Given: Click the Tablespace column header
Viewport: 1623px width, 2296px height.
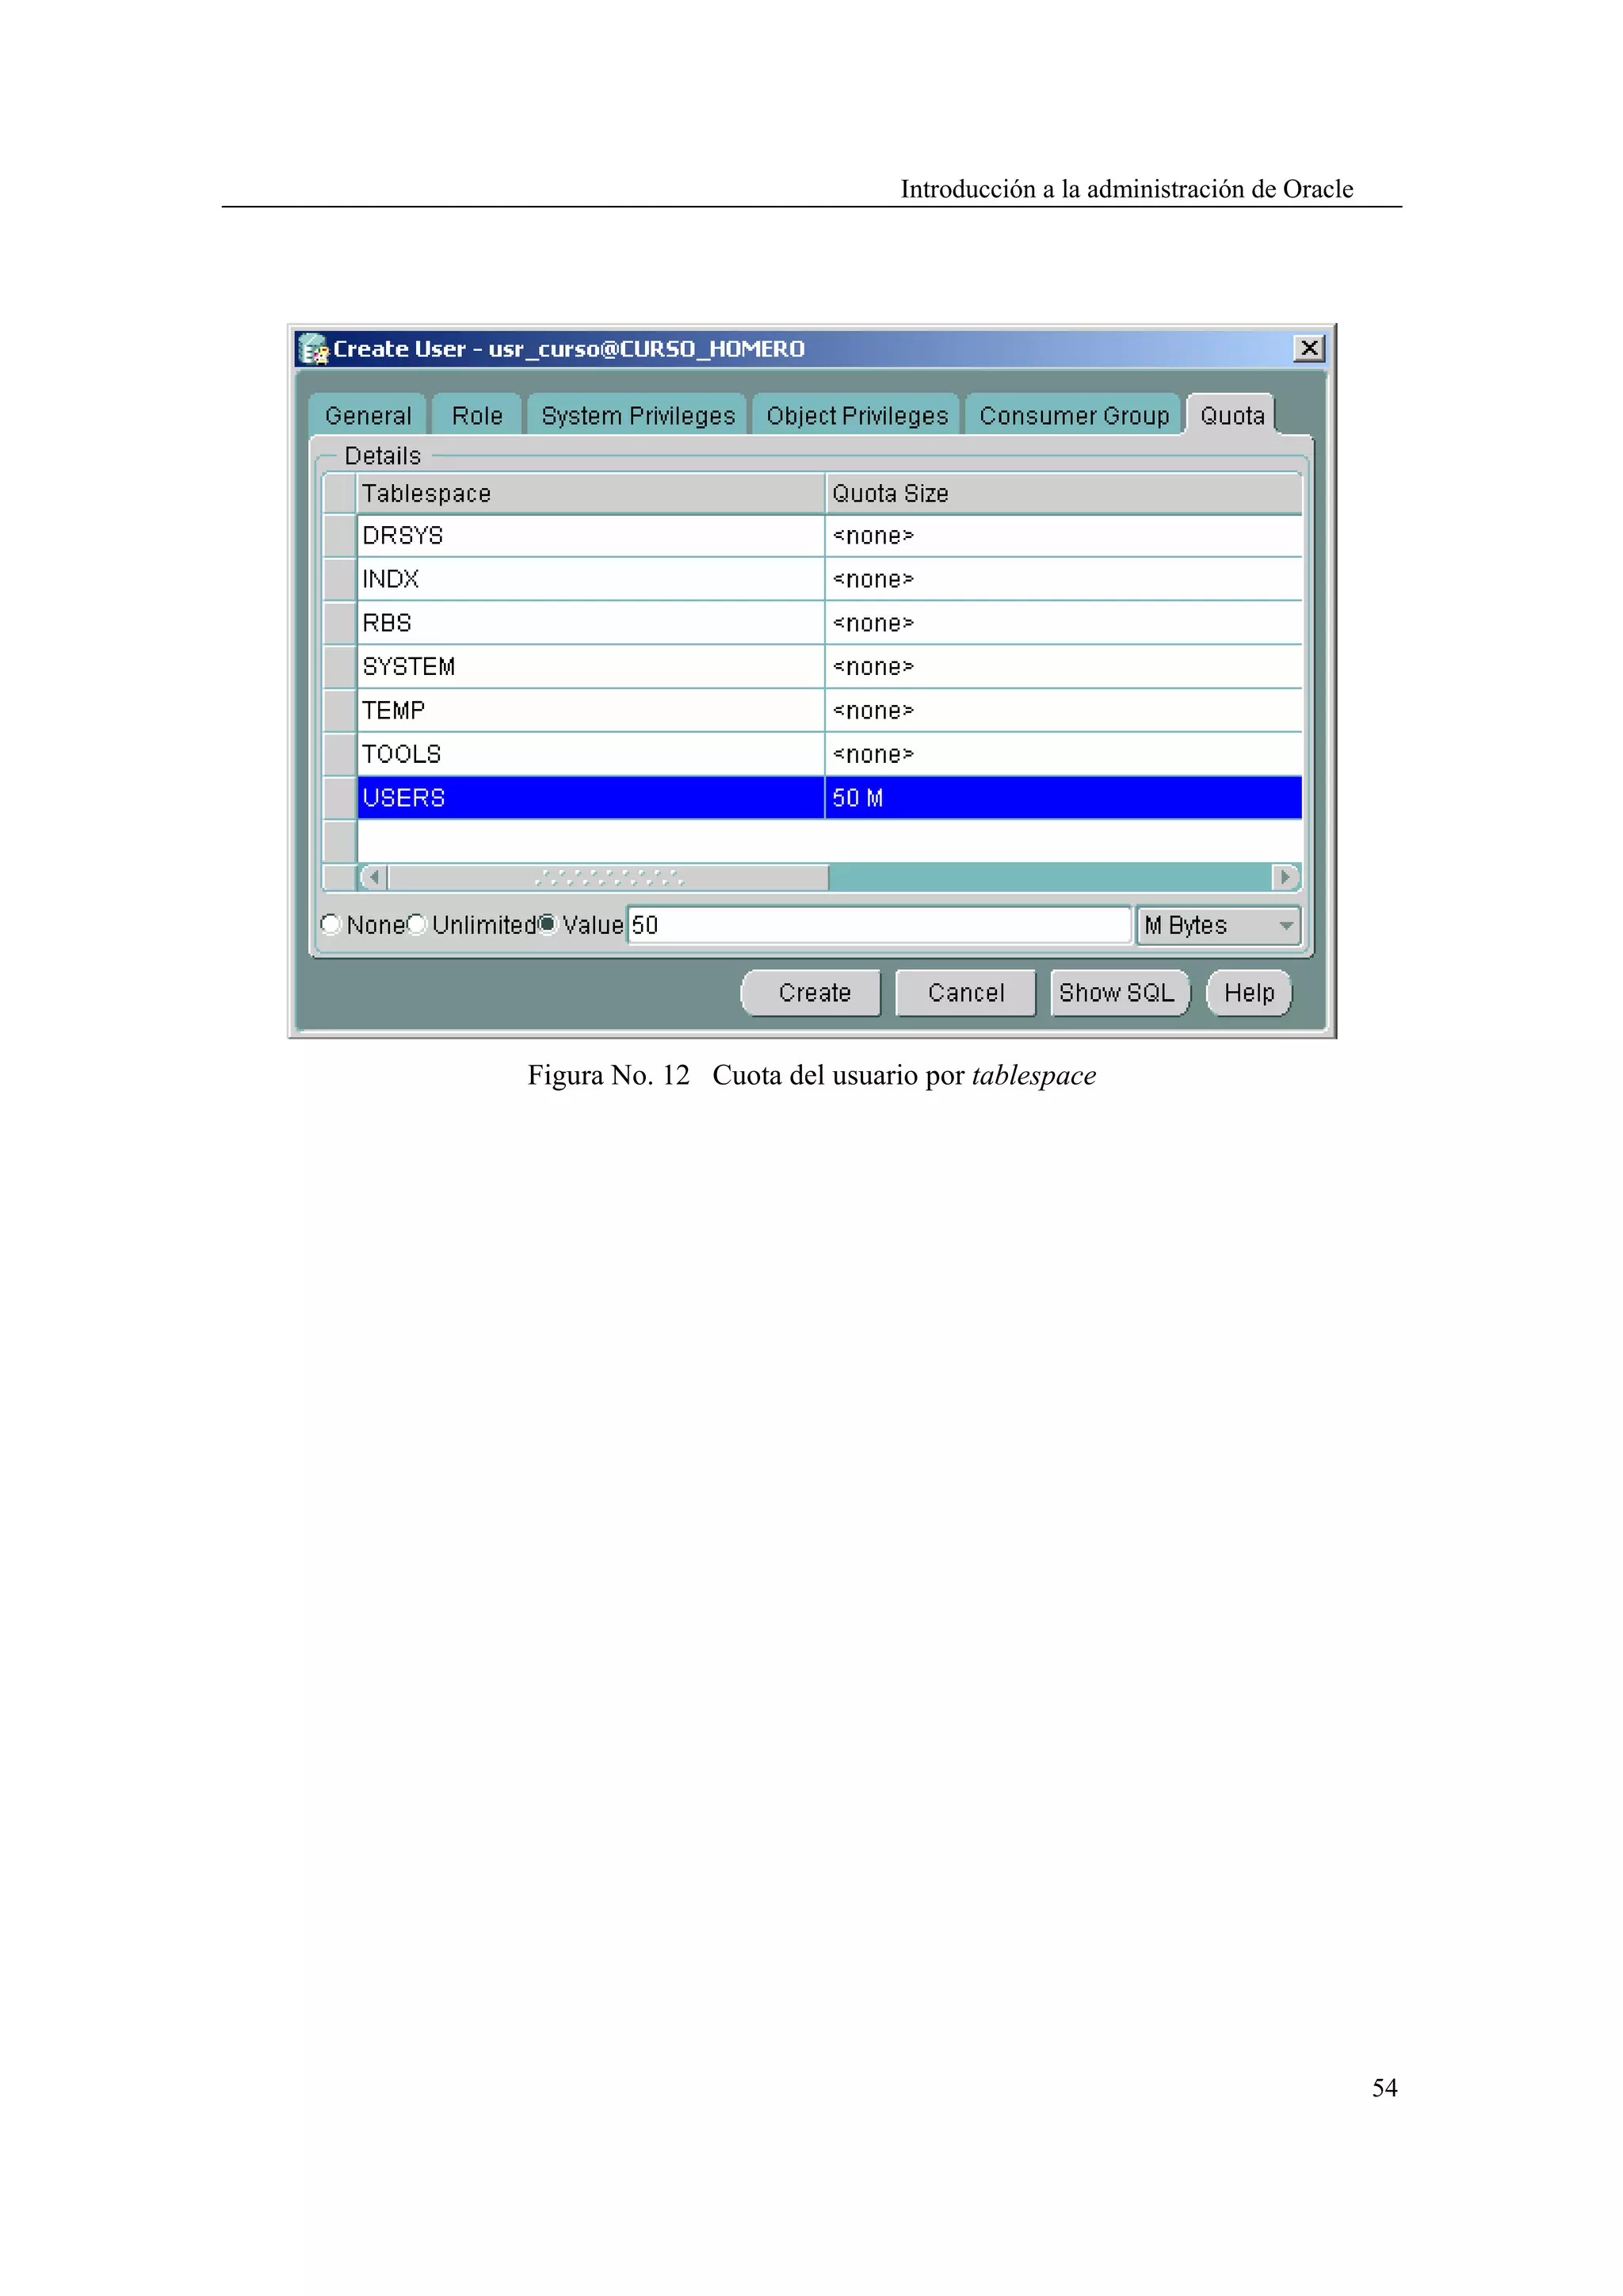Looking at the screenshot, I should [x=591, y=493].
